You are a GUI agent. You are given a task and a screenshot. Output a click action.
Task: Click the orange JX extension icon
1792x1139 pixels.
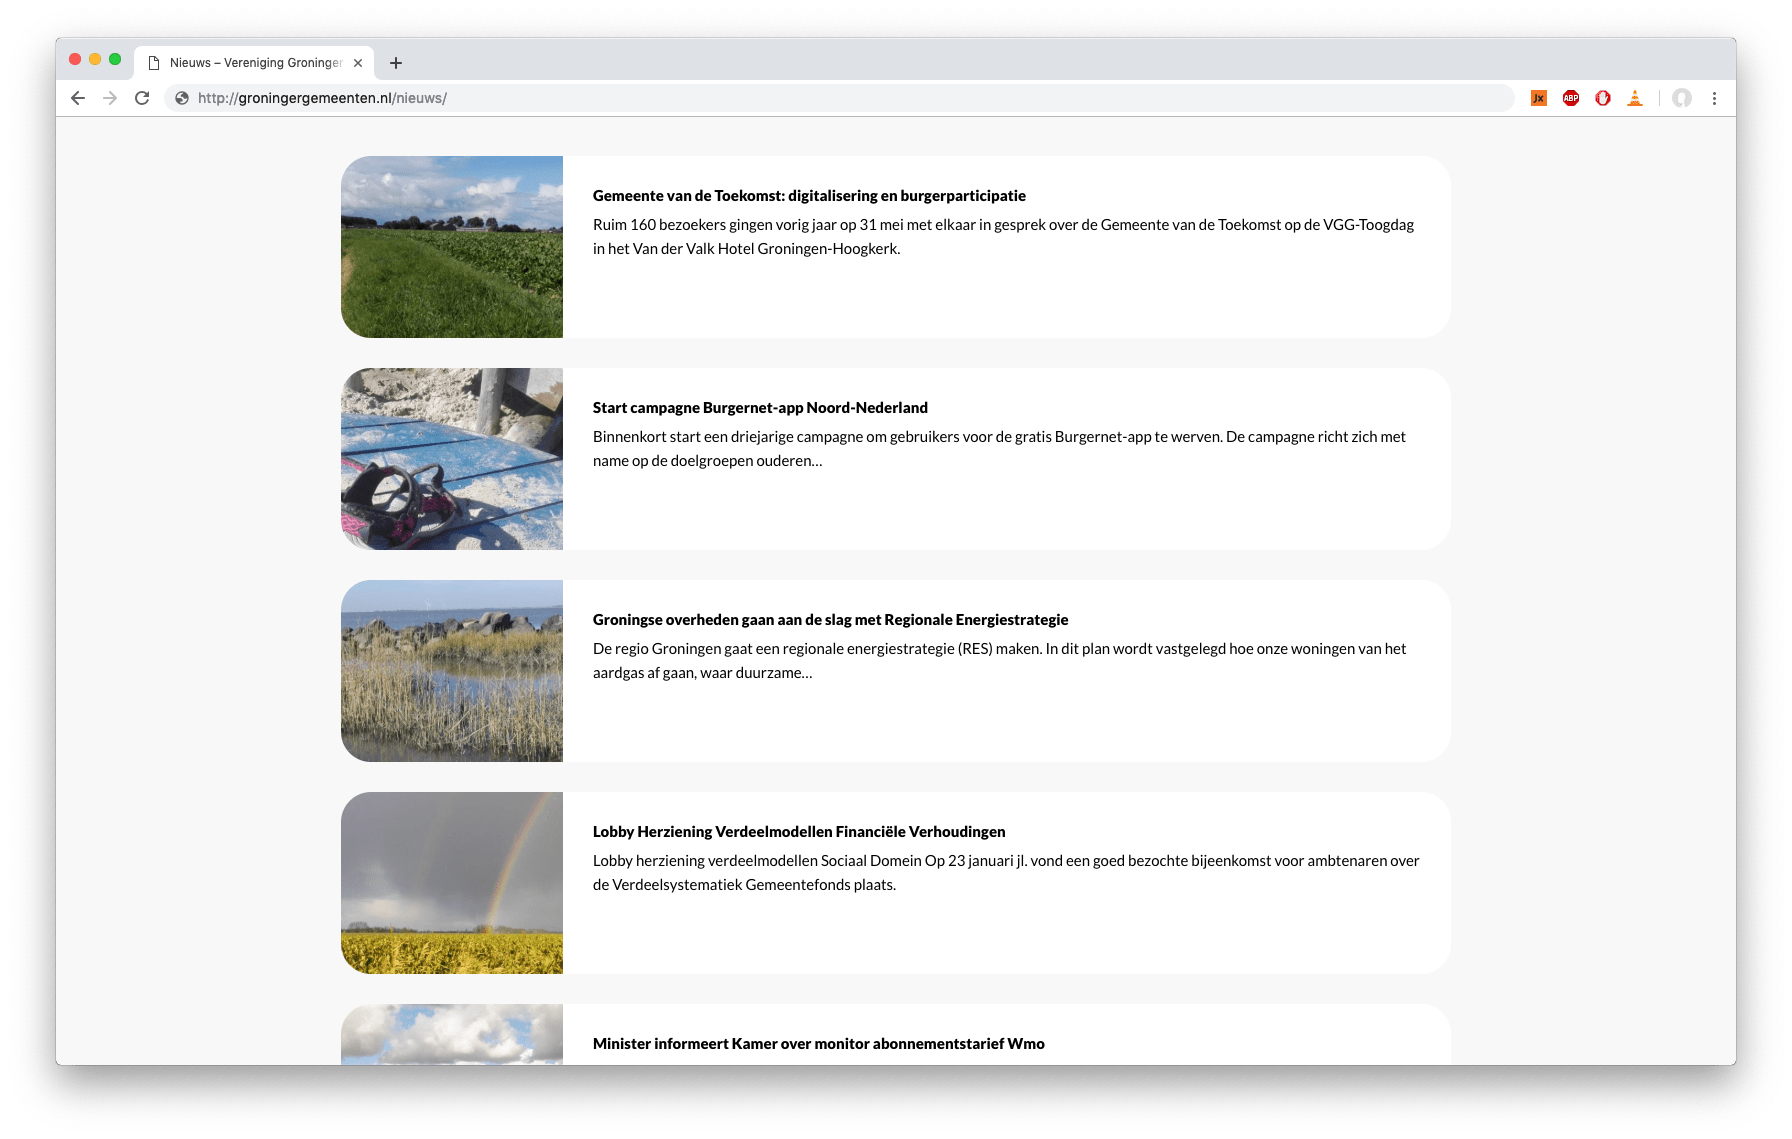pyautogui.click(x=1539, y=98)
